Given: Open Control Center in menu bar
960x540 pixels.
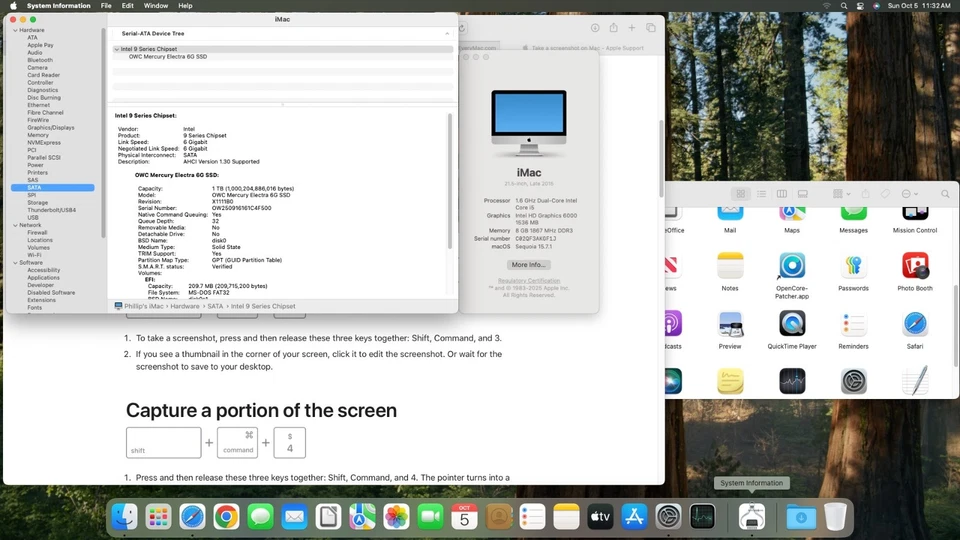Looking at the screenshot, I should point(860,6).
